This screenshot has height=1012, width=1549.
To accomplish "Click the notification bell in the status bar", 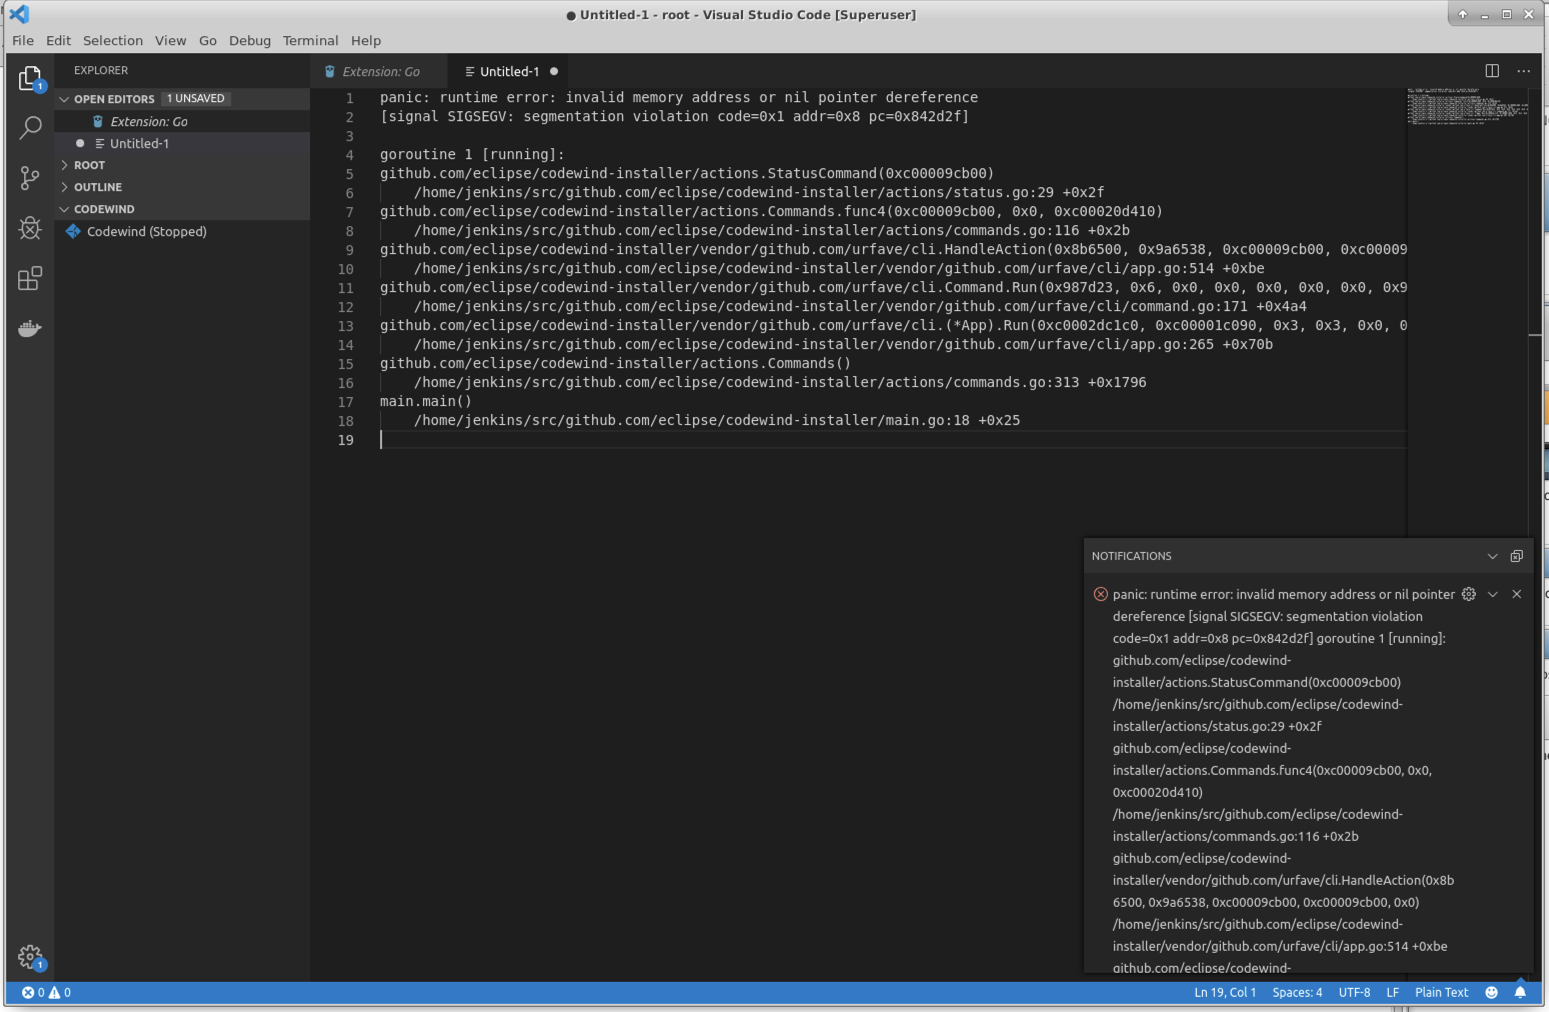I will [1522, 992].
